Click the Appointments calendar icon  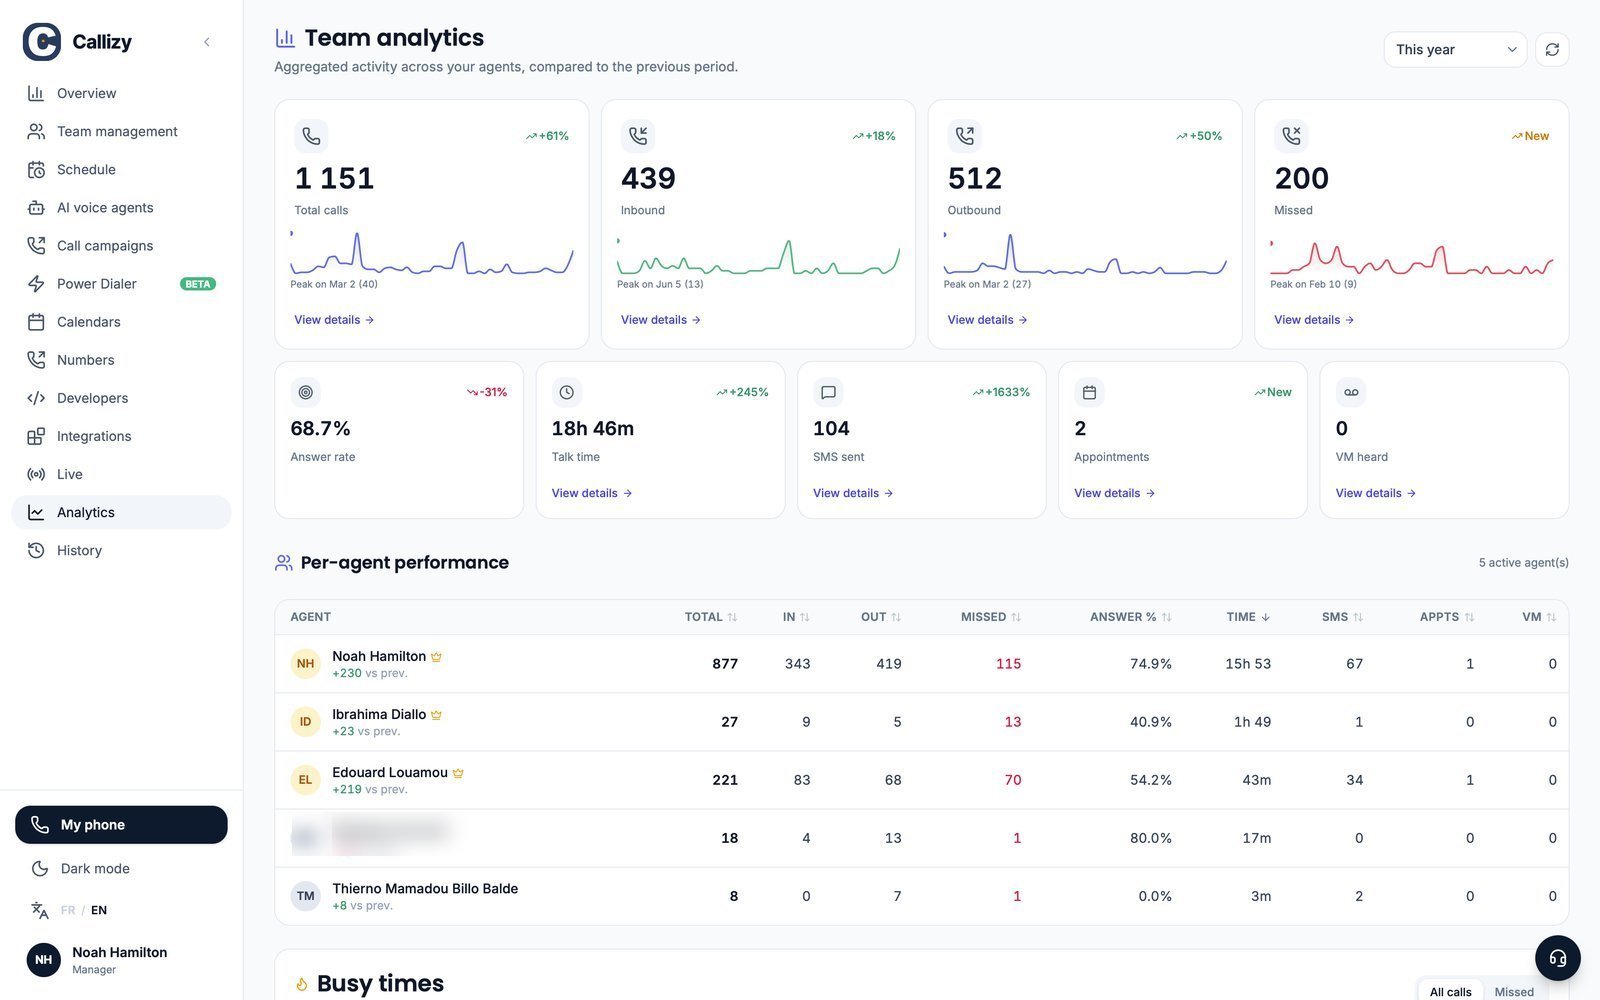(x=1090, y=393)
